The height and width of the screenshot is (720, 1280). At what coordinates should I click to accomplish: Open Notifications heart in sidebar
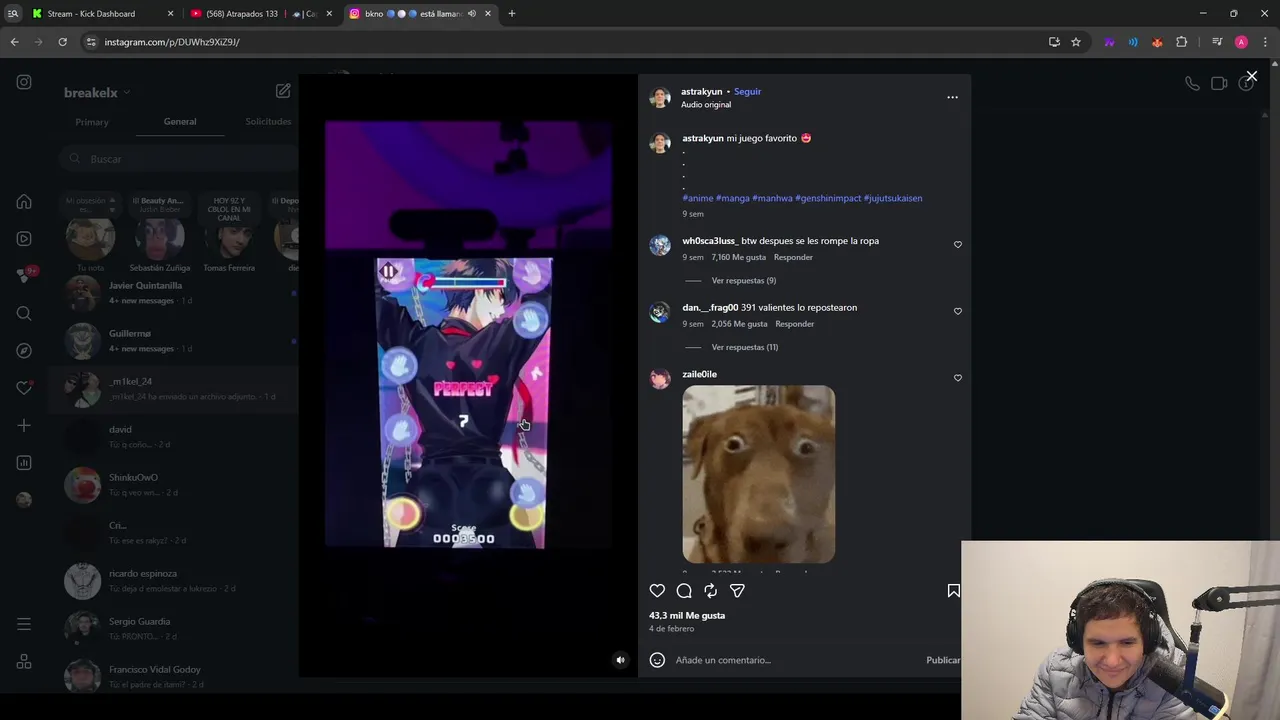click(x=24, y=388)
